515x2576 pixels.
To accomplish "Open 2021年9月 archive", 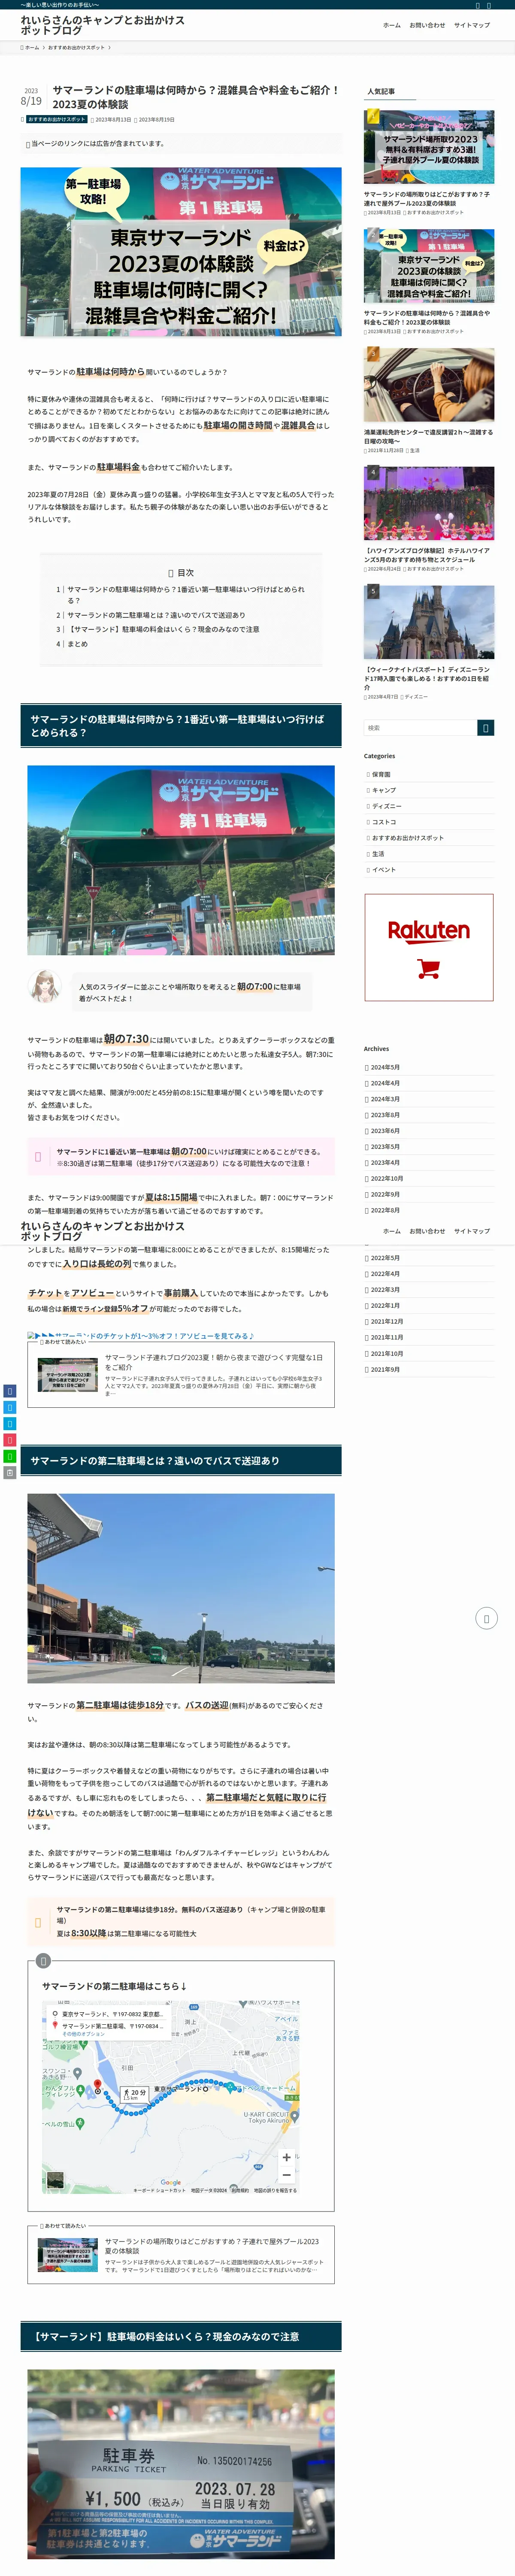I will pyautogui.click(x=385, y=1369).
